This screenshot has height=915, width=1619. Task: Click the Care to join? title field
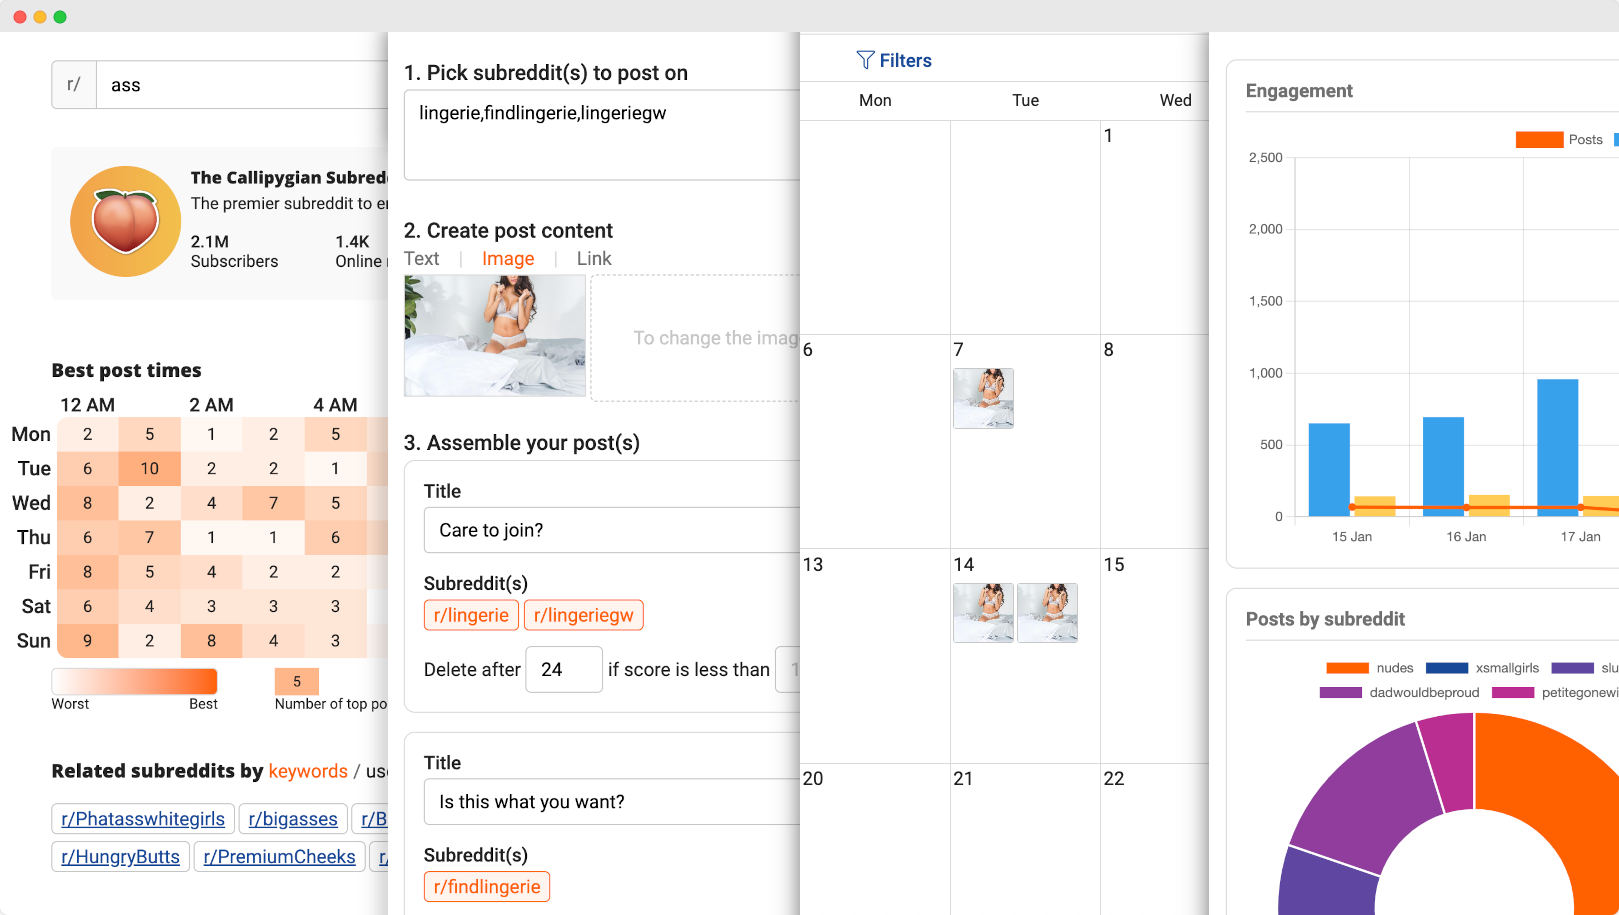pyautogui.click(x=612, y=530)
